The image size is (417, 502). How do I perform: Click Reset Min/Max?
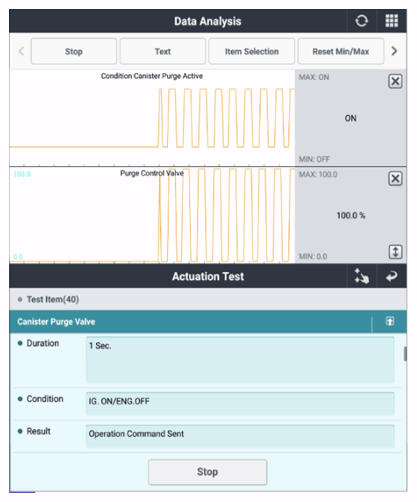341,51
